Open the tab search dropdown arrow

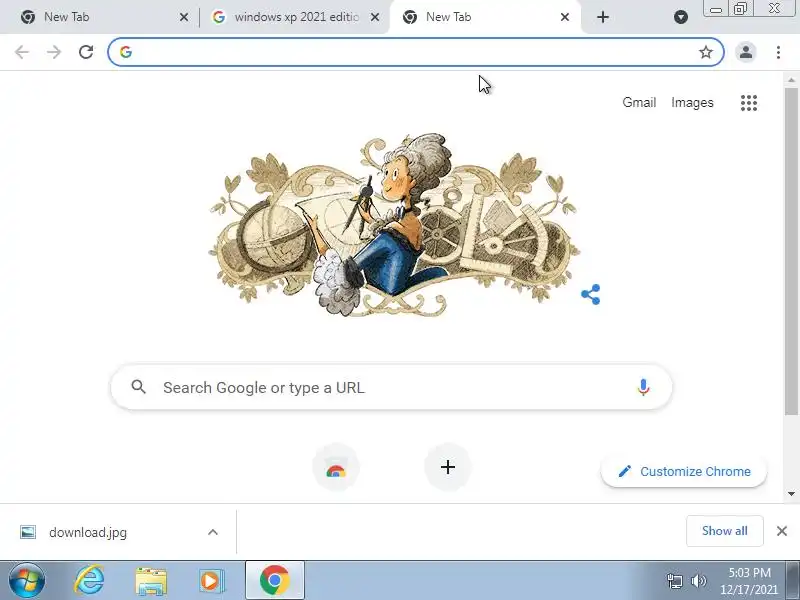point(681,17)
